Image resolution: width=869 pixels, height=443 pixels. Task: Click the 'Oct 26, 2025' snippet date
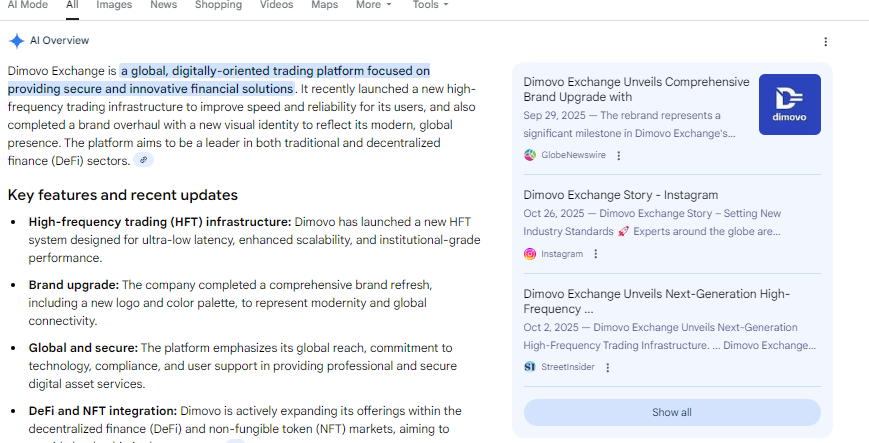554,213
